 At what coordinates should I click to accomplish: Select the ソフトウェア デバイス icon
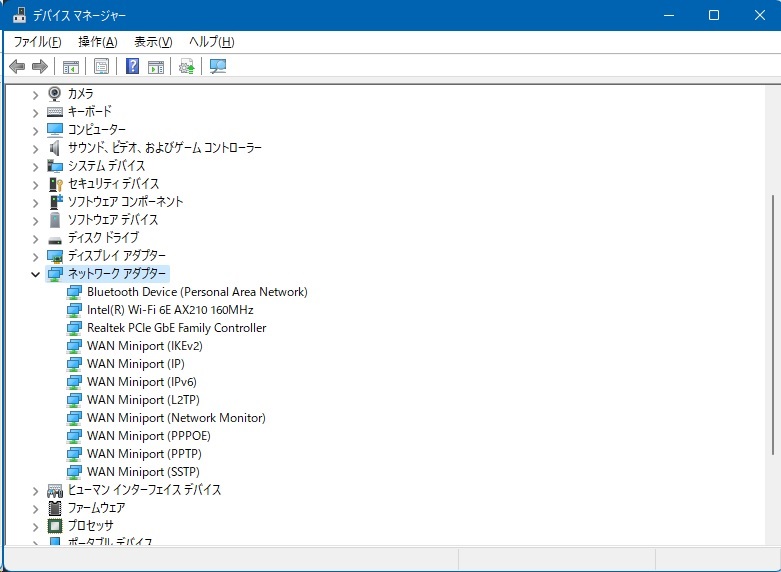(55, 220)
